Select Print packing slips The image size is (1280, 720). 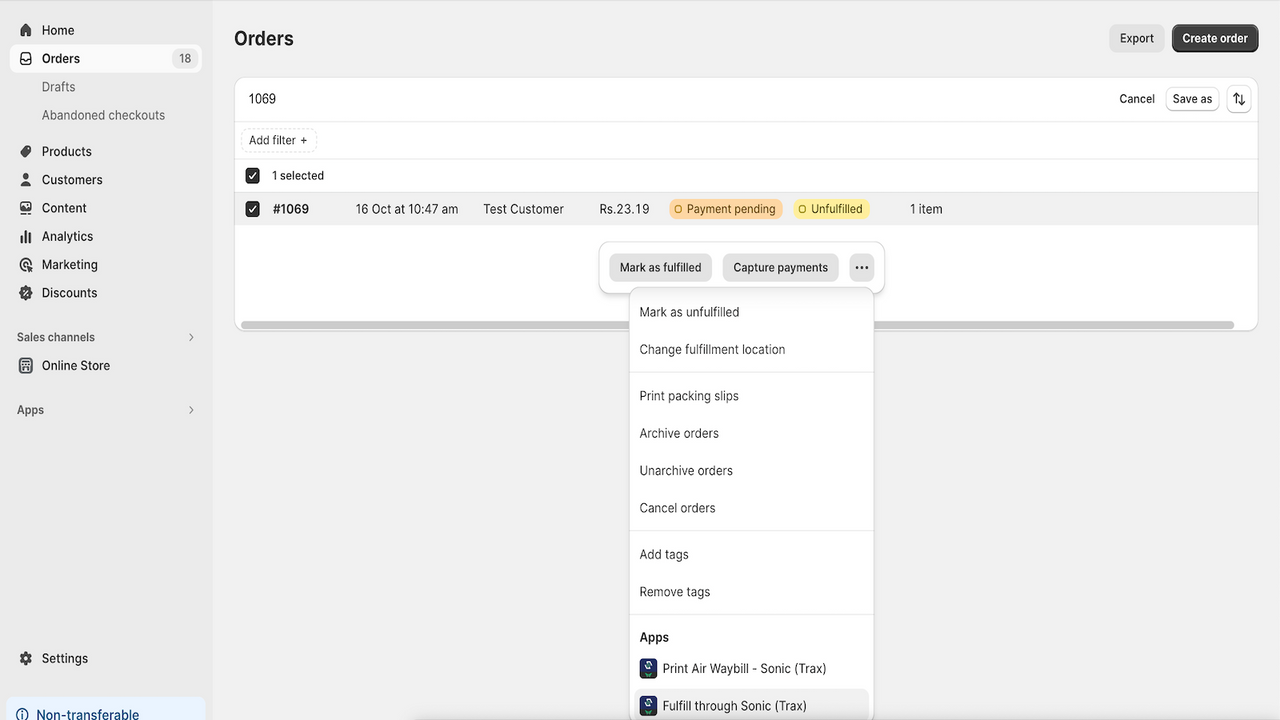pos(752,396)
